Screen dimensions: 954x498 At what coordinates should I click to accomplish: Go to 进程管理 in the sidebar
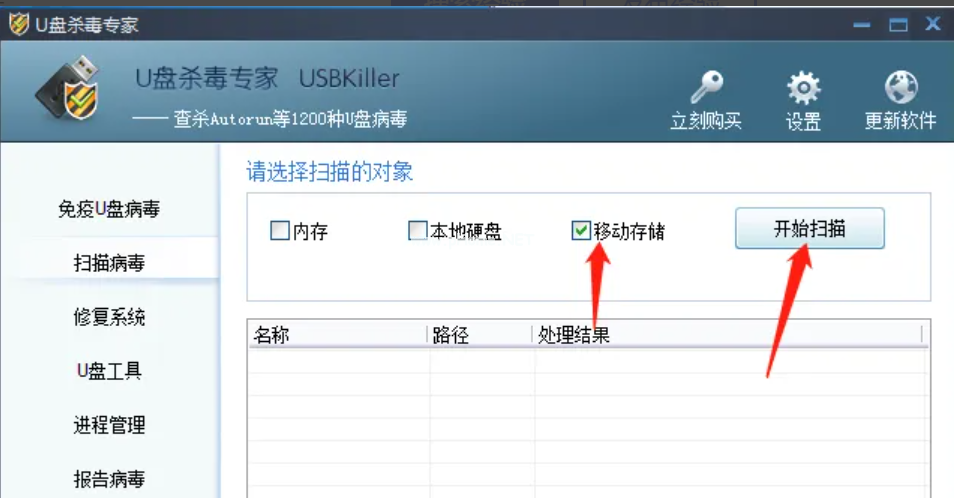(109, 426)
